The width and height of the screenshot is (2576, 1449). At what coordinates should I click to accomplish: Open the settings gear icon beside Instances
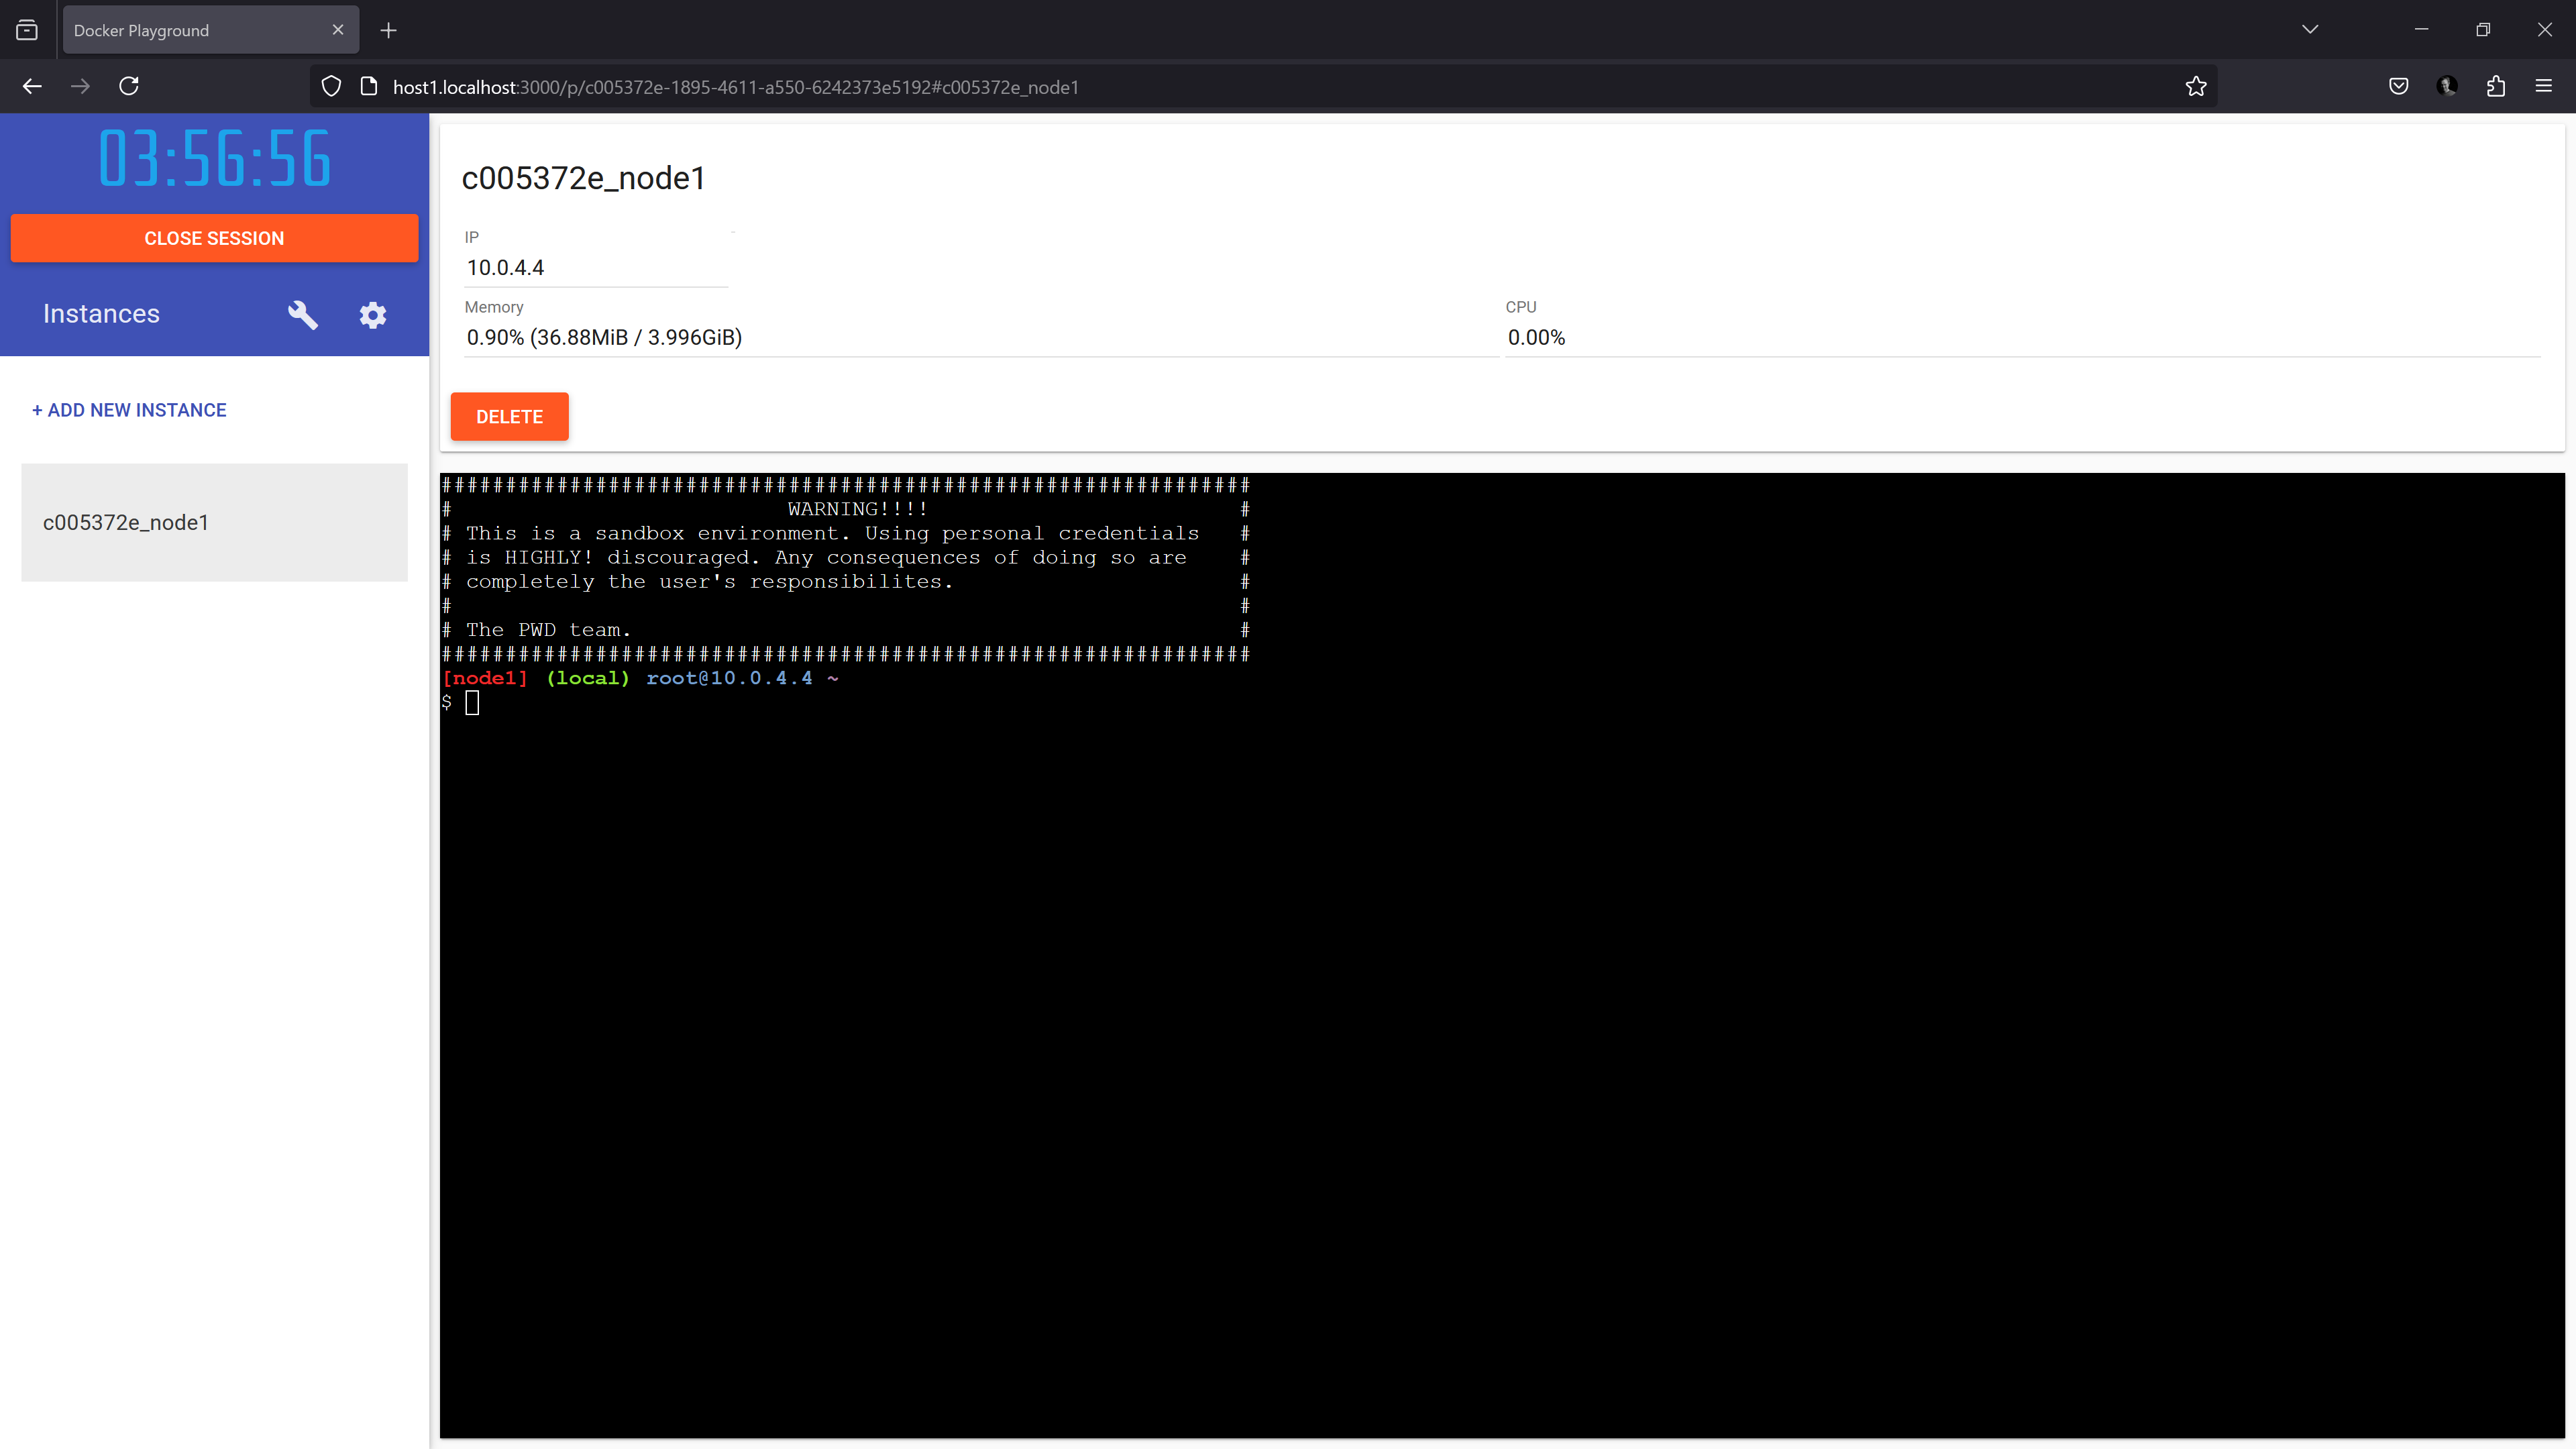pyautogui.click(x=373, y=314)
